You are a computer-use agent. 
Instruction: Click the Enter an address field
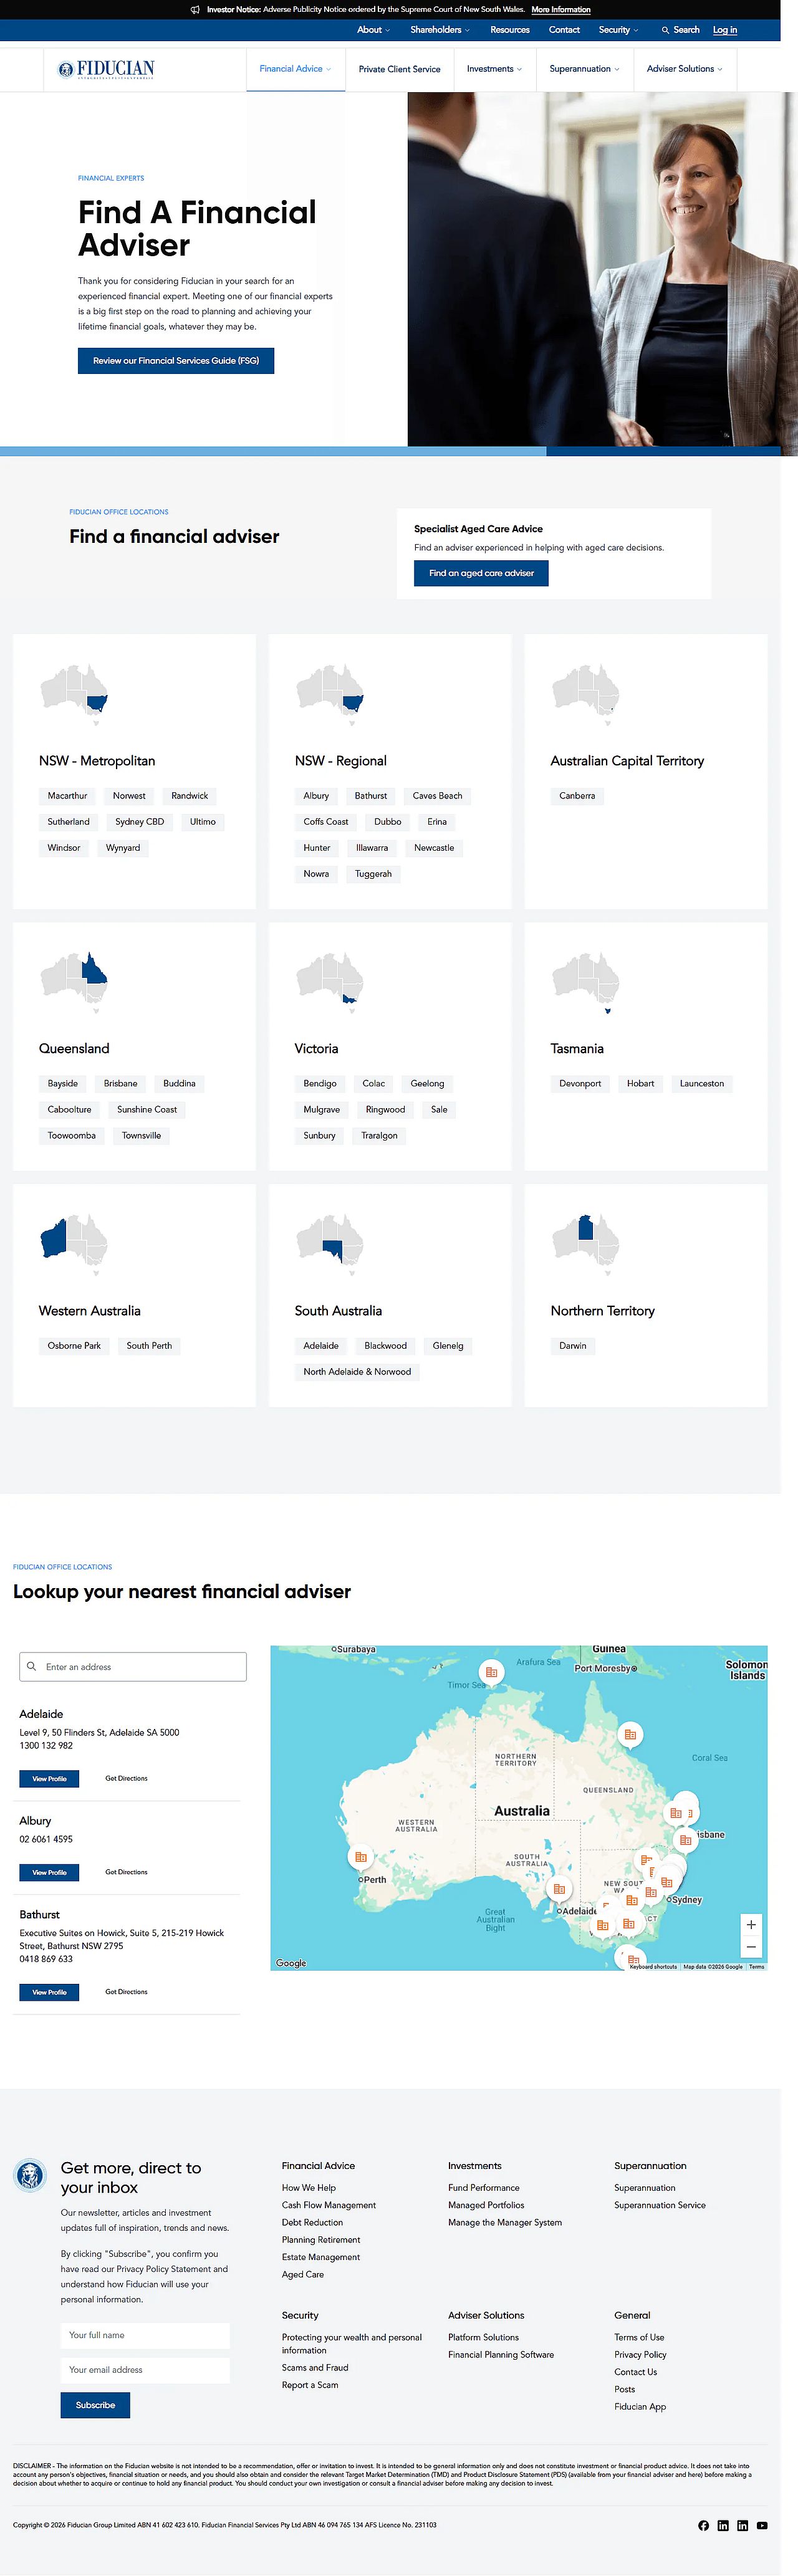coord(133,1667)
